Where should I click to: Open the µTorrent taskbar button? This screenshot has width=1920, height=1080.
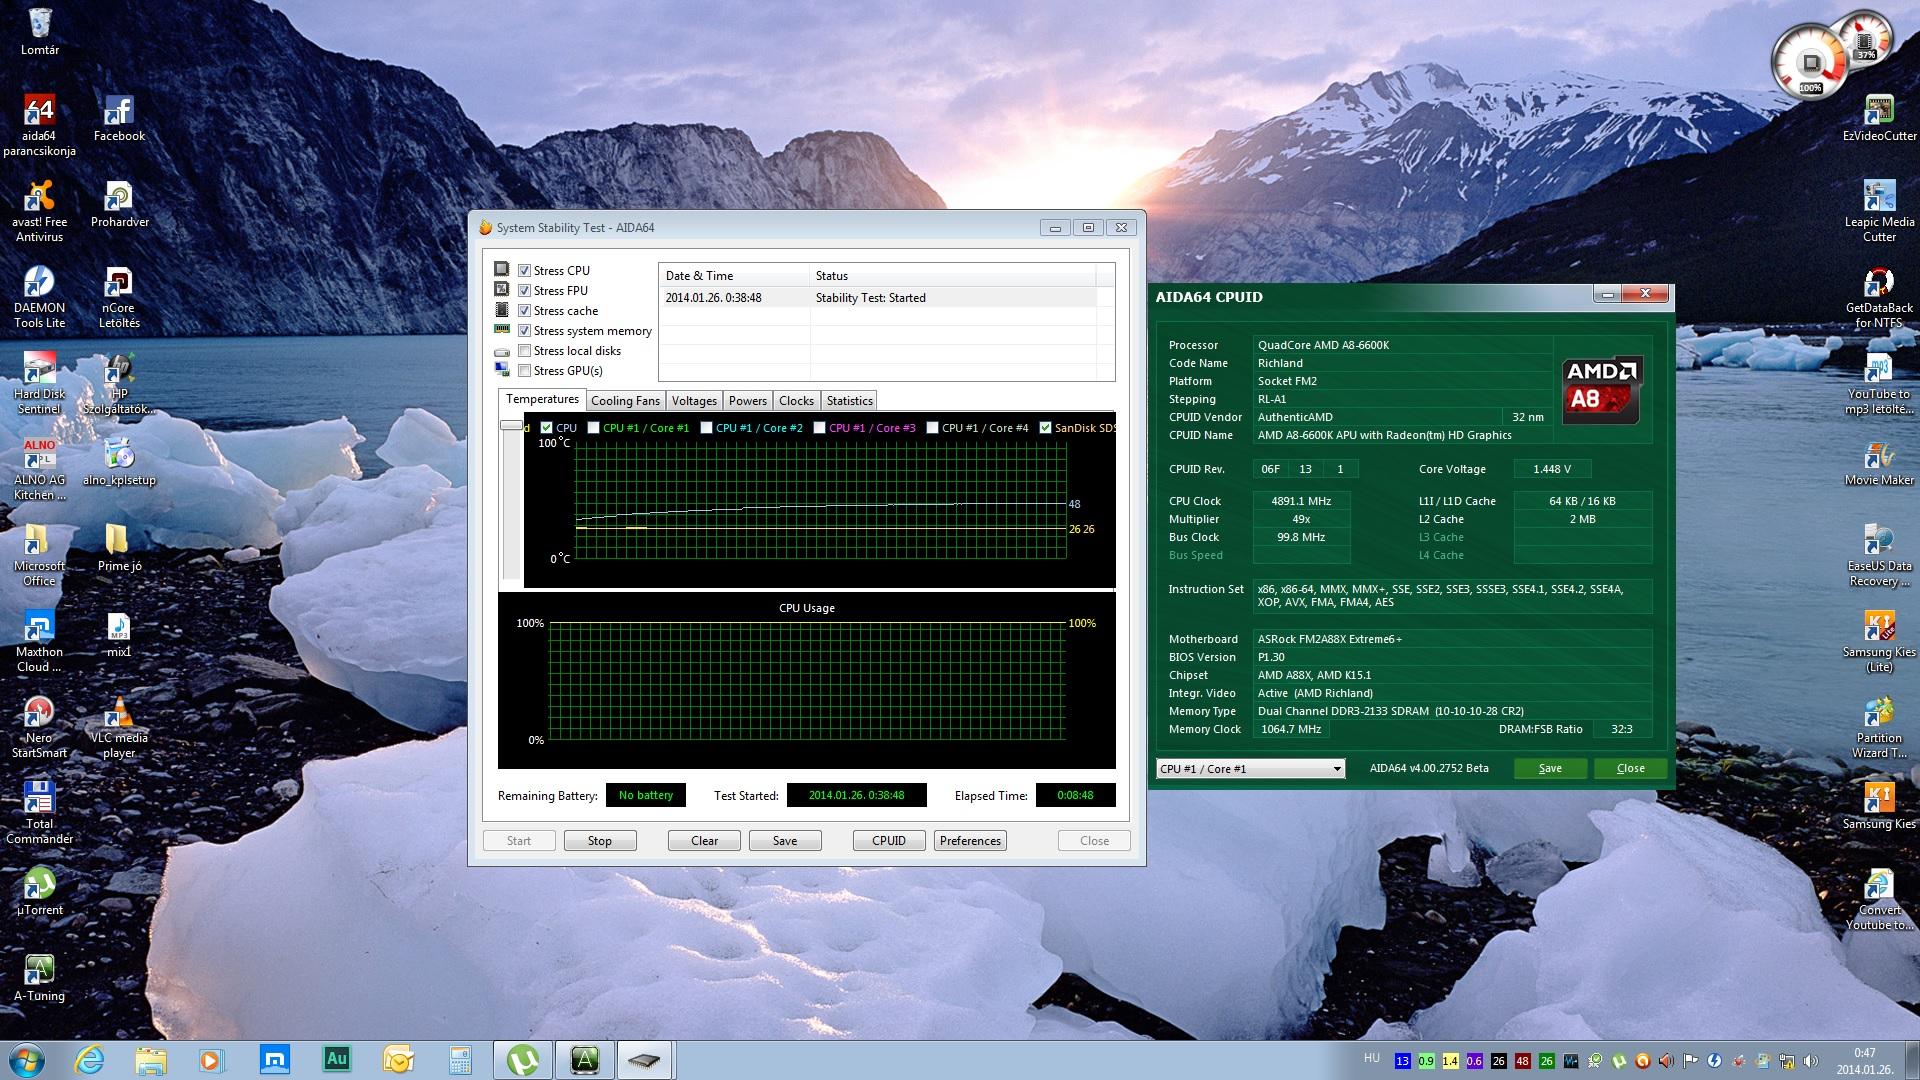pos(521,1059)
